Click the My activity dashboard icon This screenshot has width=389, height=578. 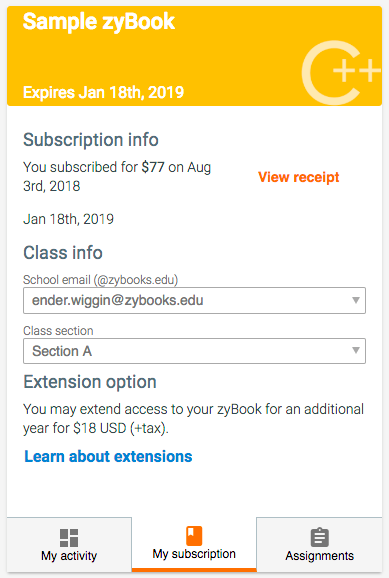tap(69, 538)
